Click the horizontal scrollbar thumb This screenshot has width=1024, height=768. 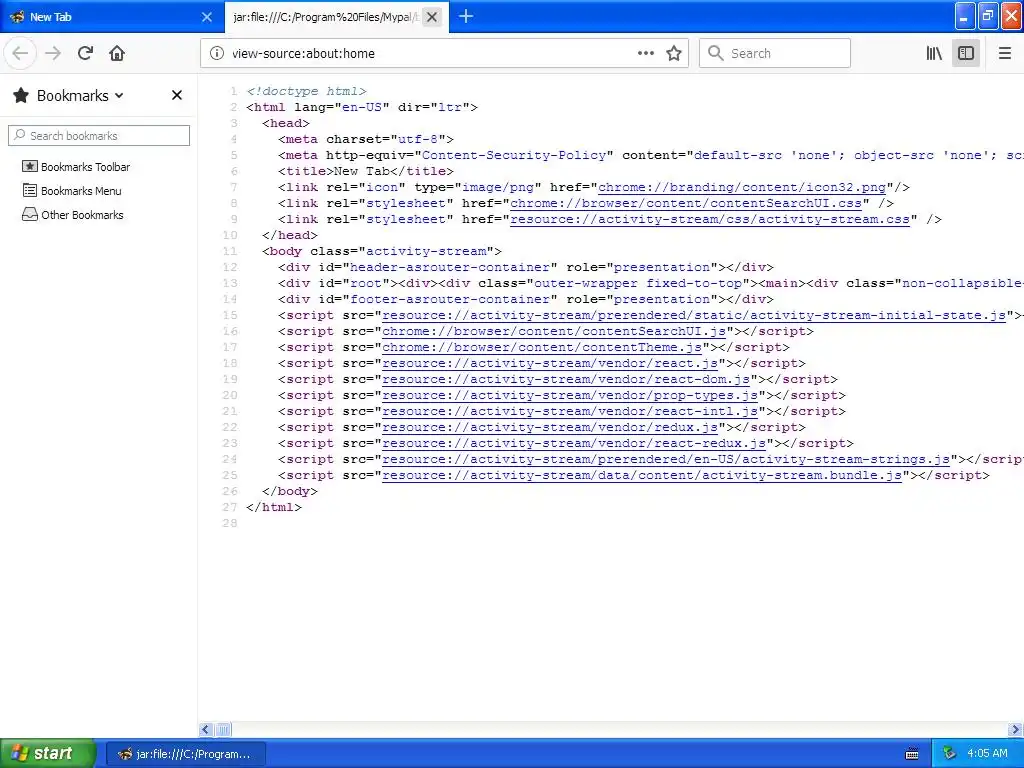pos(223,729)
